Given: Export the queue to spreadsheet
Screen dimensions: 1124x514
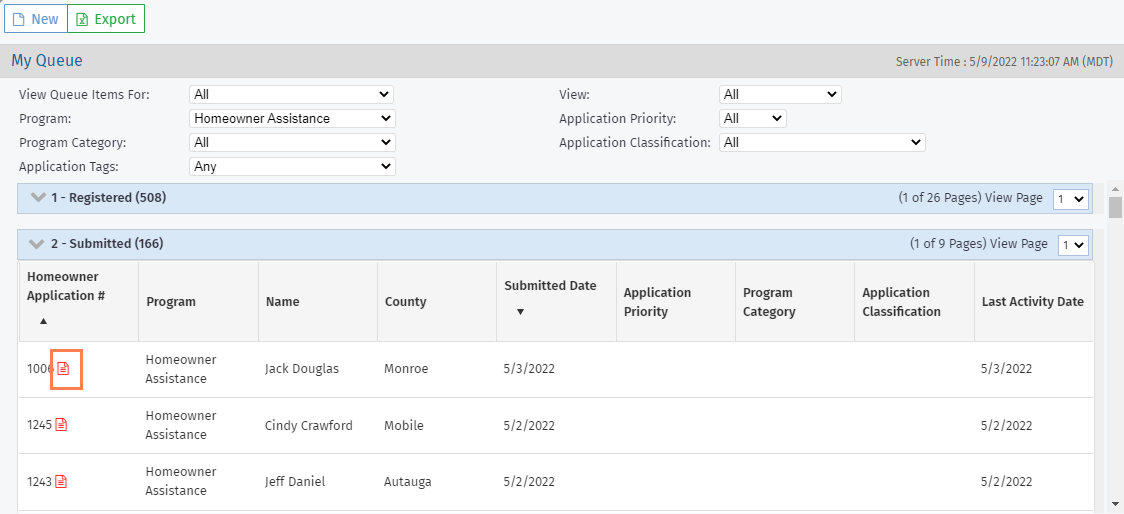Looking at the screenshot, I should tap(106, 19).
